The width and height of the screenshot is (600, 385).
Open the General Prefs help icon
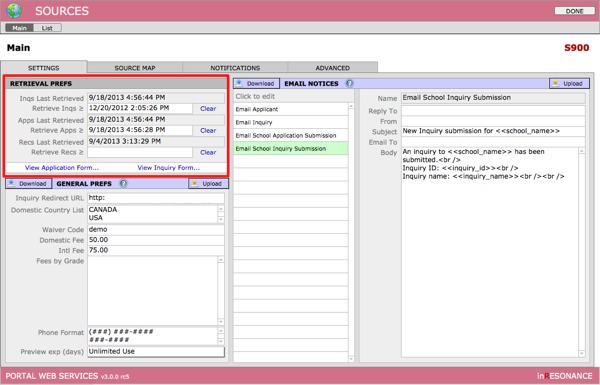pos(123,183)
